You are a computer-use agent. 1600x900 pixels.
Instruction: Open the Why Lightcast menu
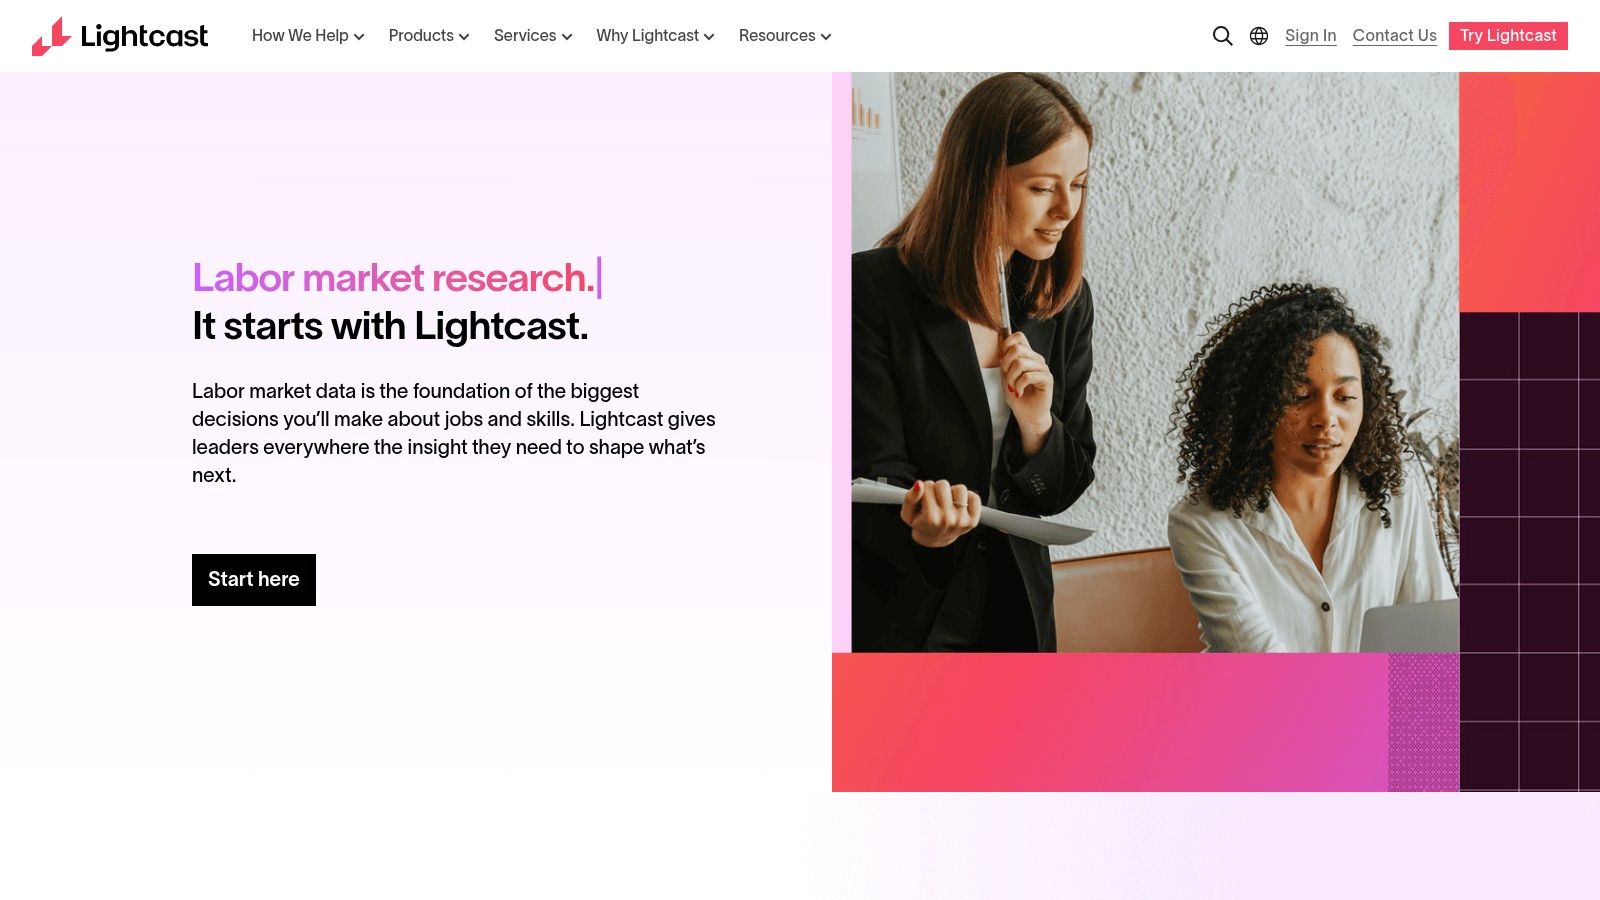point(655,36)
